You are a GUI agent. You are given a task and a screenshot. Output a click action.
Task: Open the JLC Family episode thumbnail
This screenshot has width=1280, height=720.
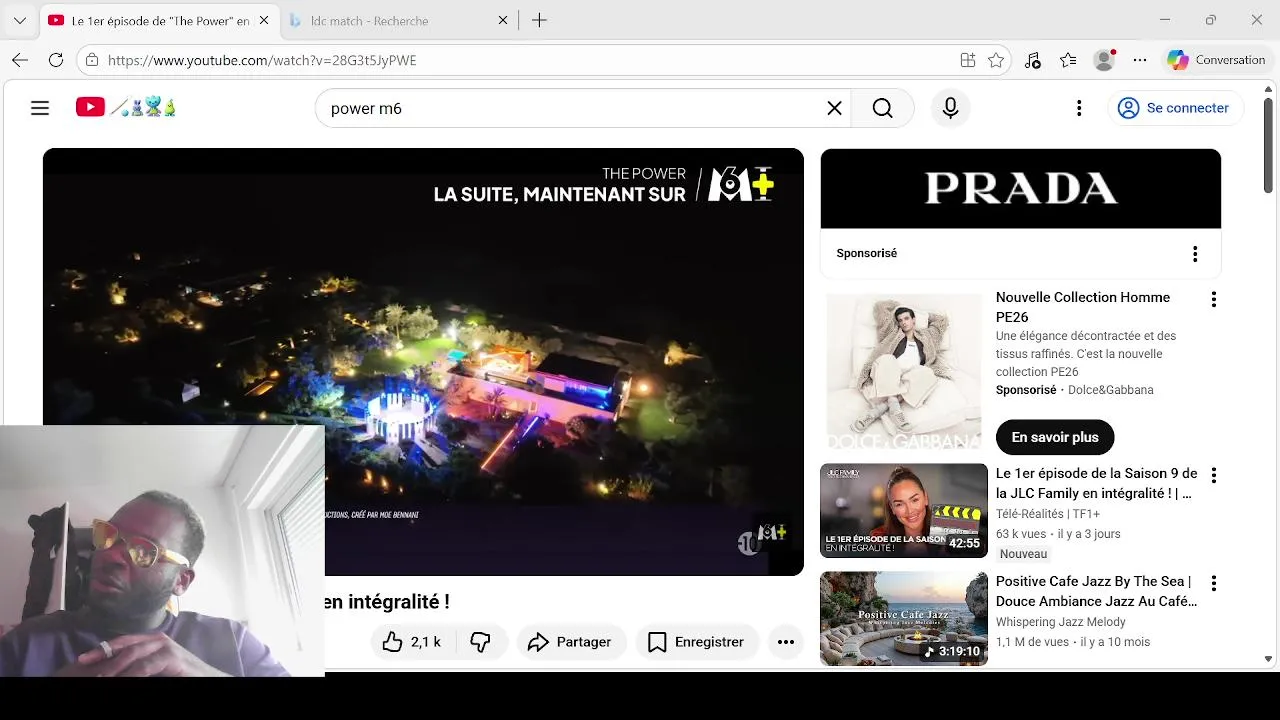904,511
